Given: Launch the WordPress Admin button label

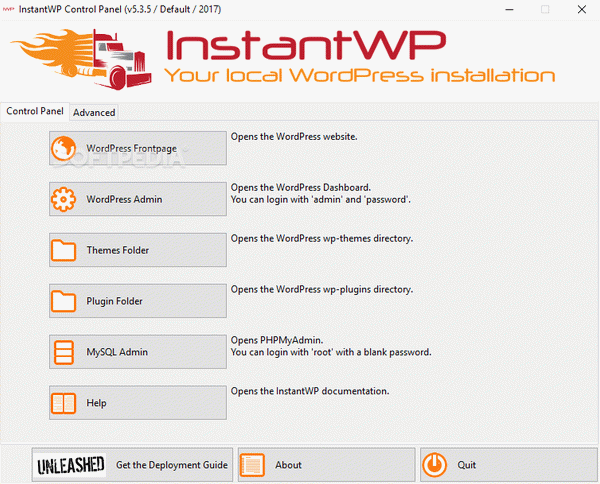Looking at the screenshot, I should coord(124,199).
